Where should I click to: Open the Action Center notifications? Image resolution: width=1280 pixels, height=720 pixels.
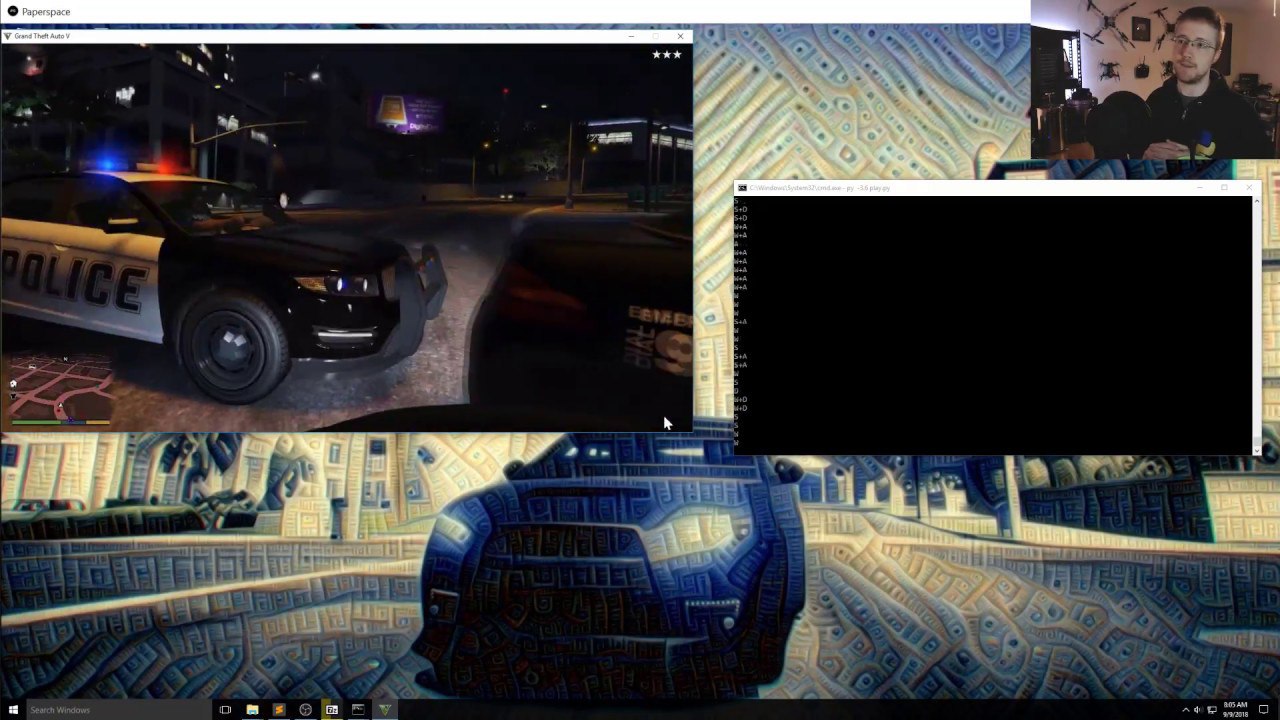pos(1264,710)
